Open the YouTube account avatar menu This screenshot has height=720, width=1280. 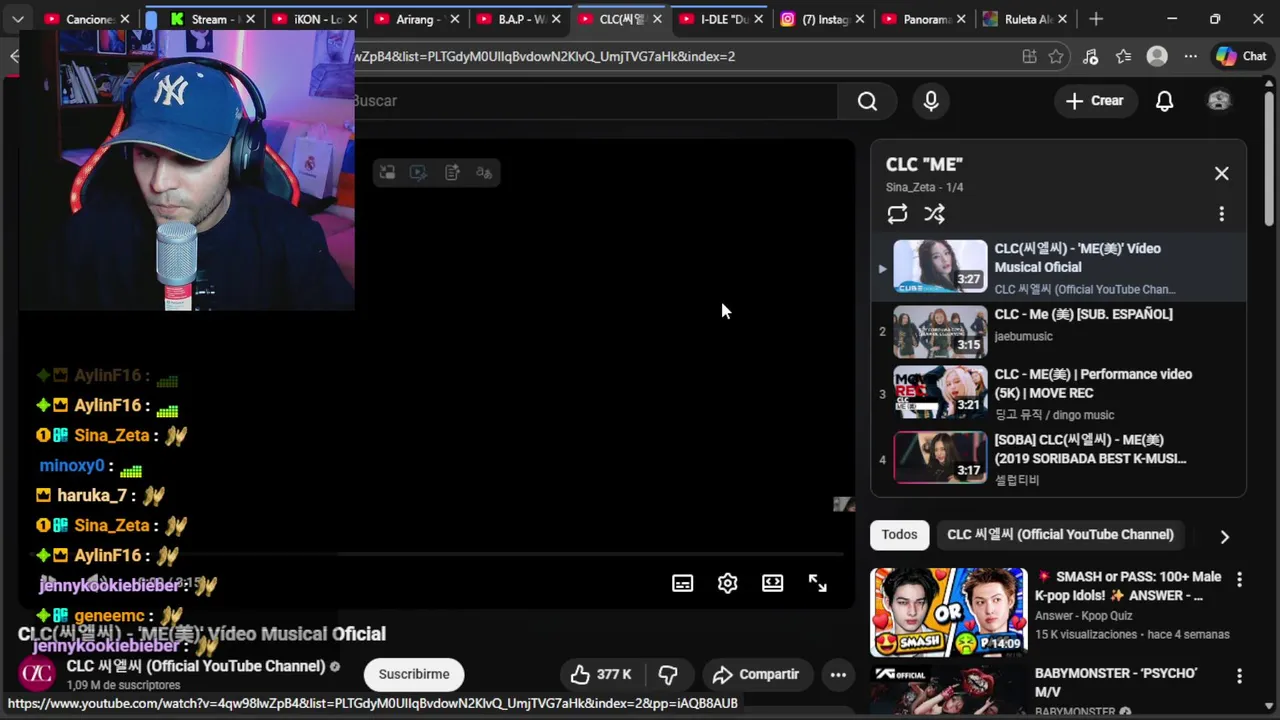pos(1219,101)
